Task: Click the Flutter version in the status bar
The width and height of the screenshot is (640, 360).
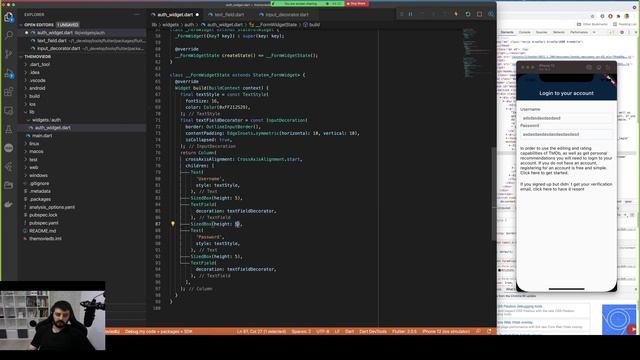Action: 404,331
